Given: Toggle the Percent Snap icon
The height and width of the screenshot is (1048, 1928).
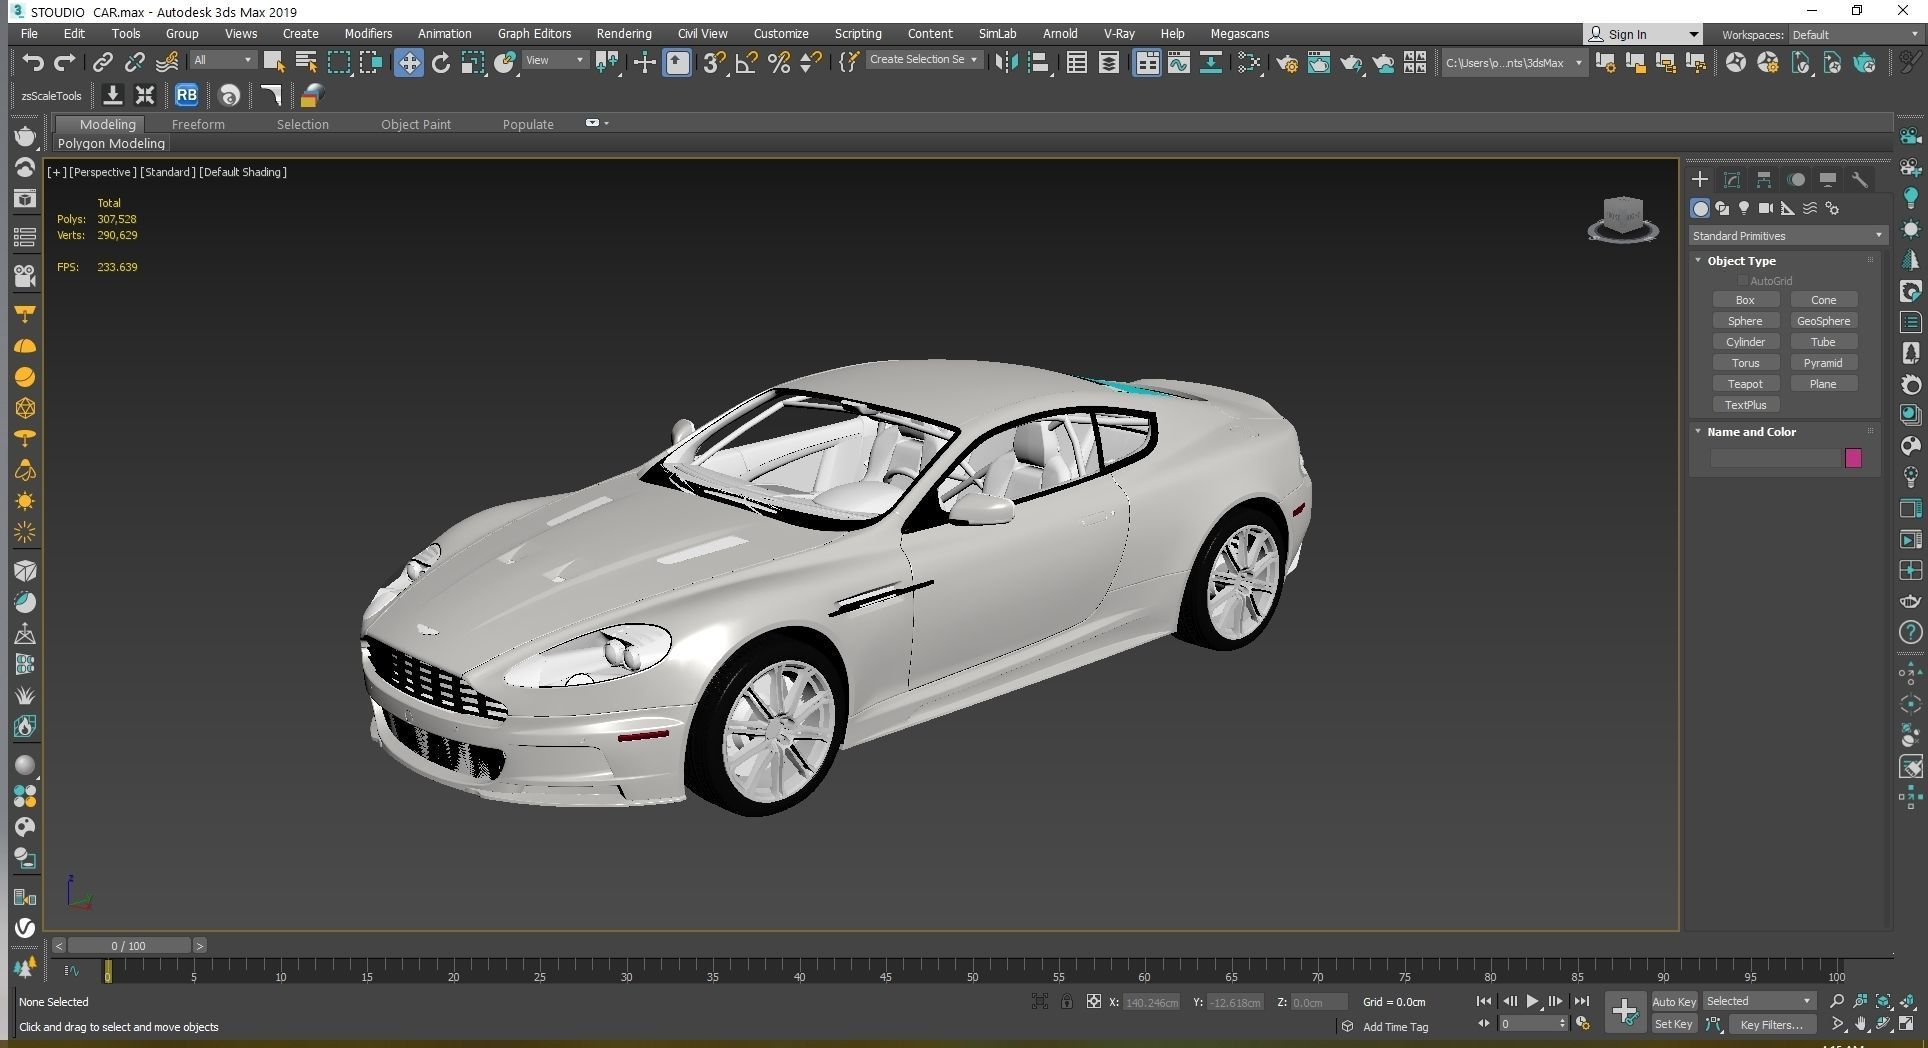Looking at the screenshot, I should 779,63.
